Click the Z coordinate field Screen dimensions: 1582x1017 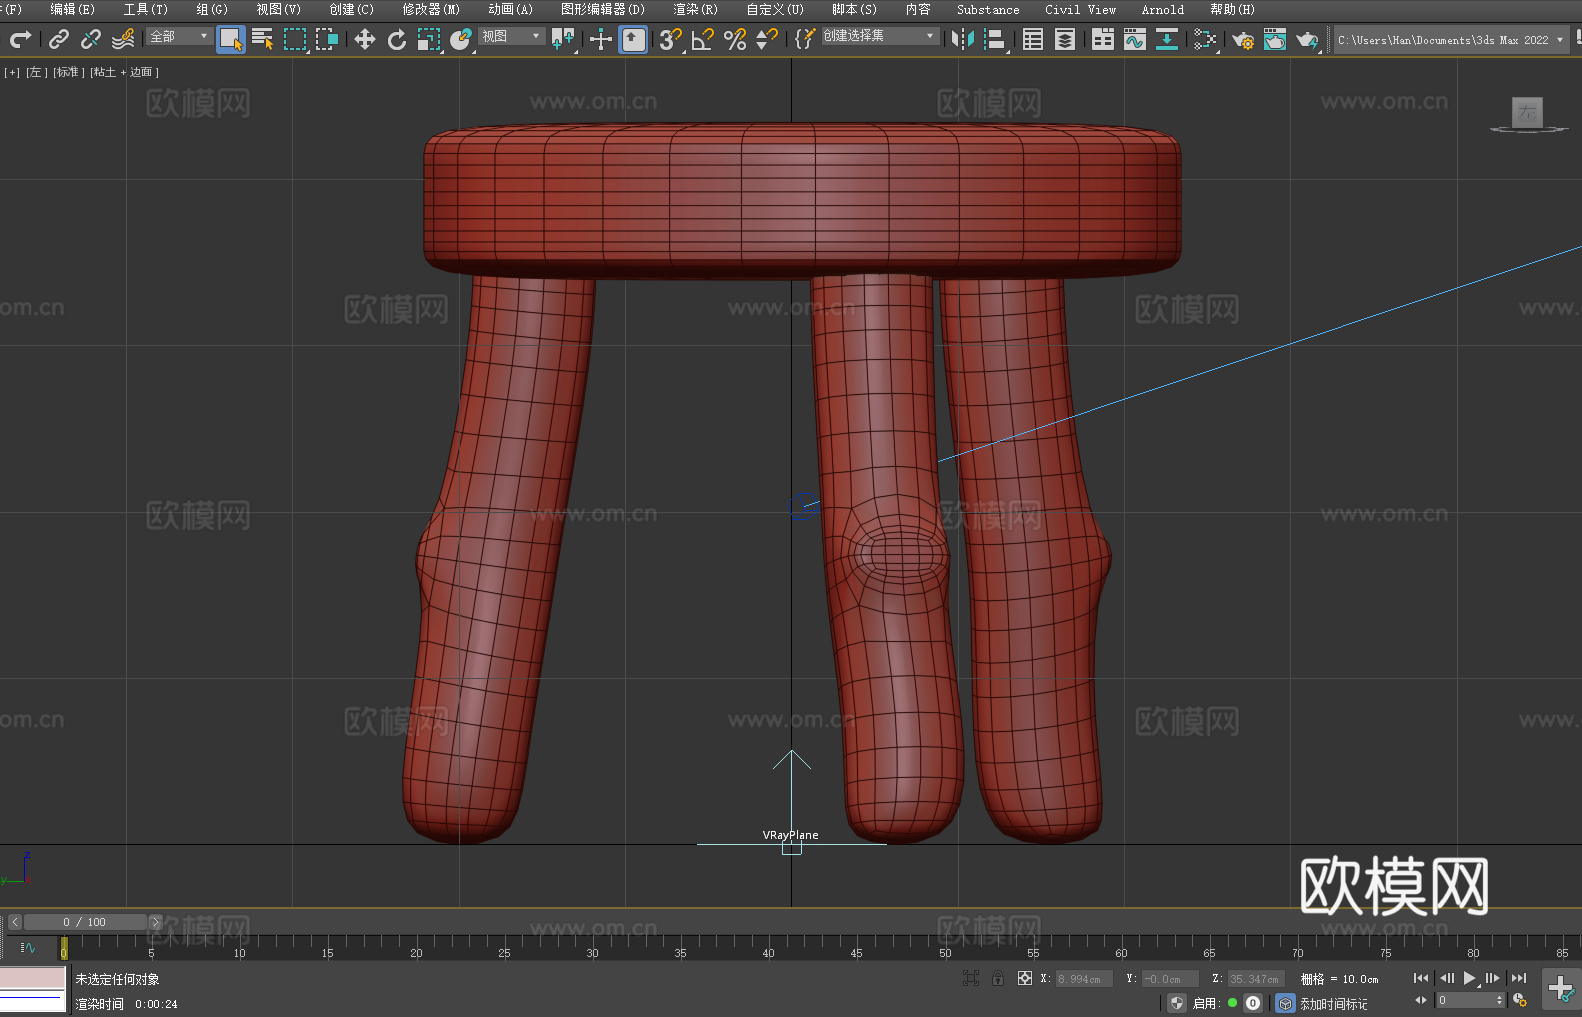[1255, 979]
